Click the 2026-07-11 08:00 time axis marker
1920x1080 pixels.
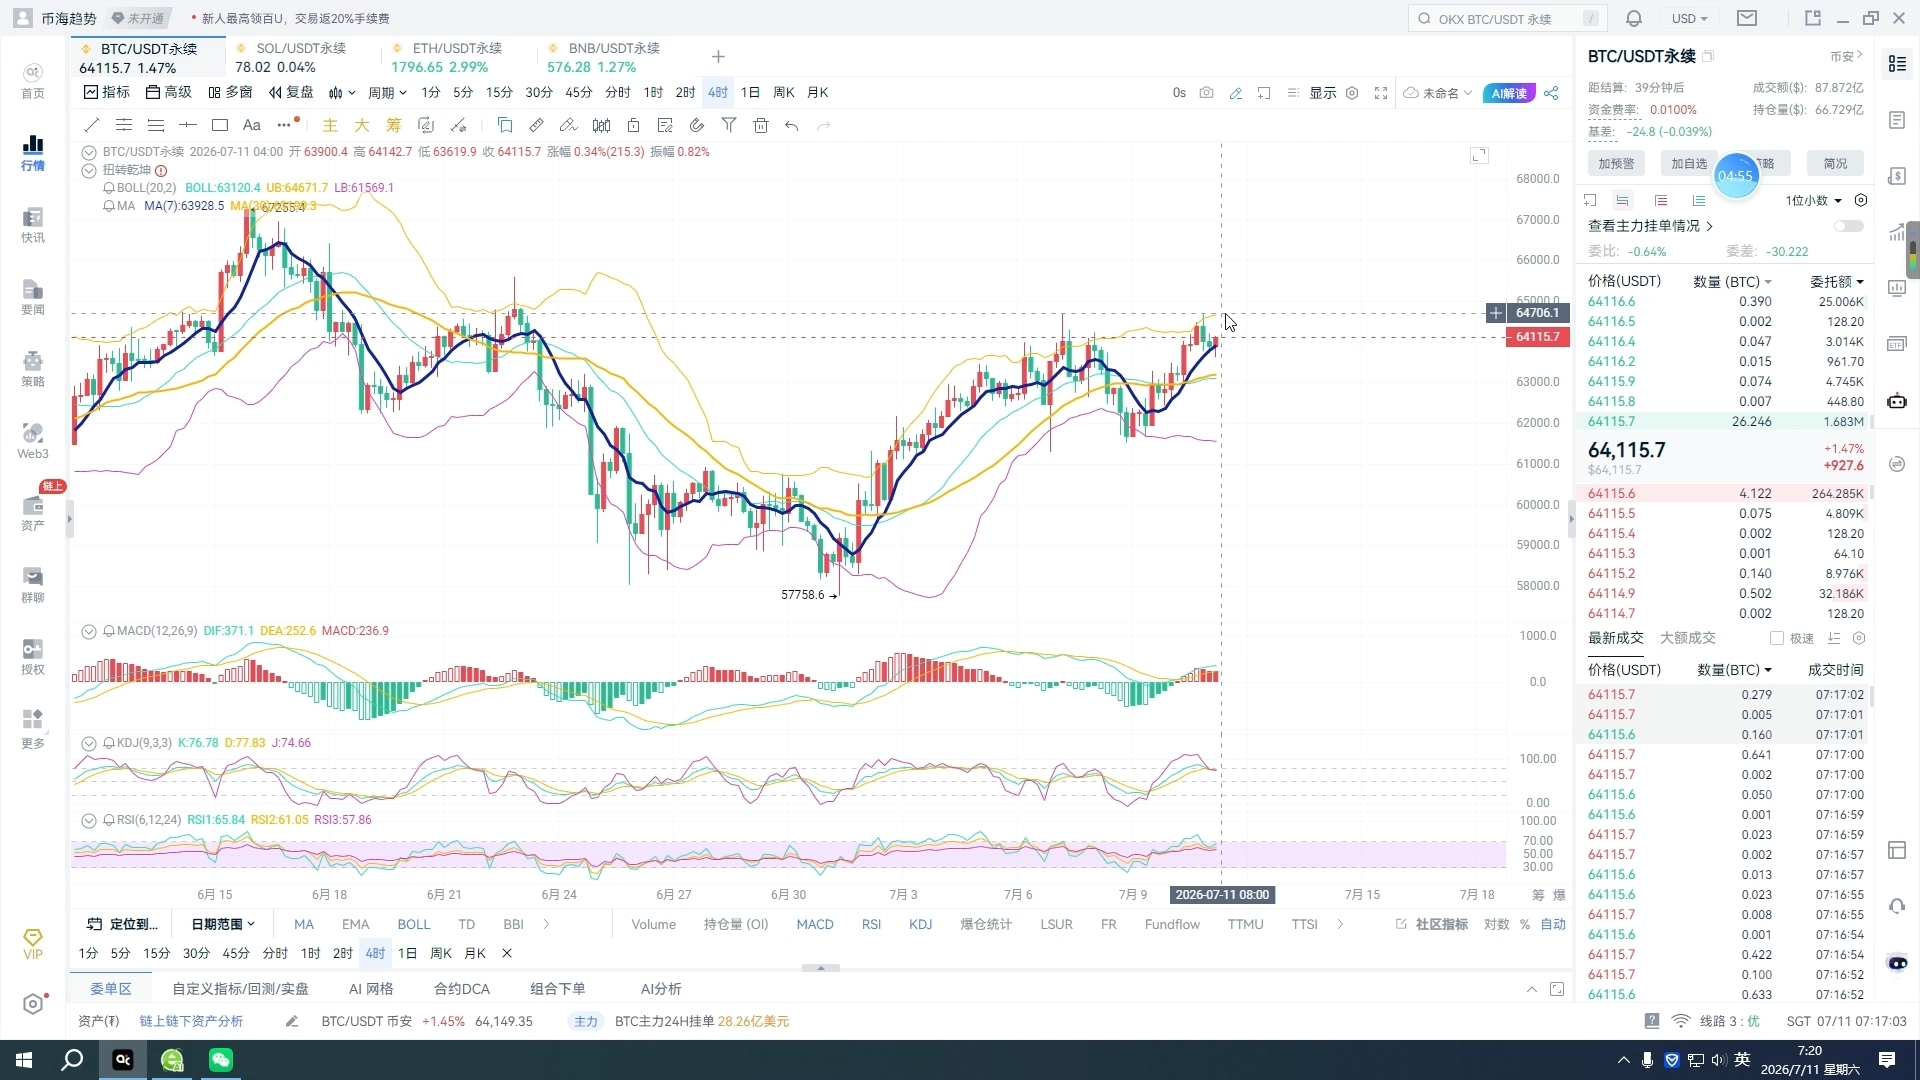[1222, 895]
